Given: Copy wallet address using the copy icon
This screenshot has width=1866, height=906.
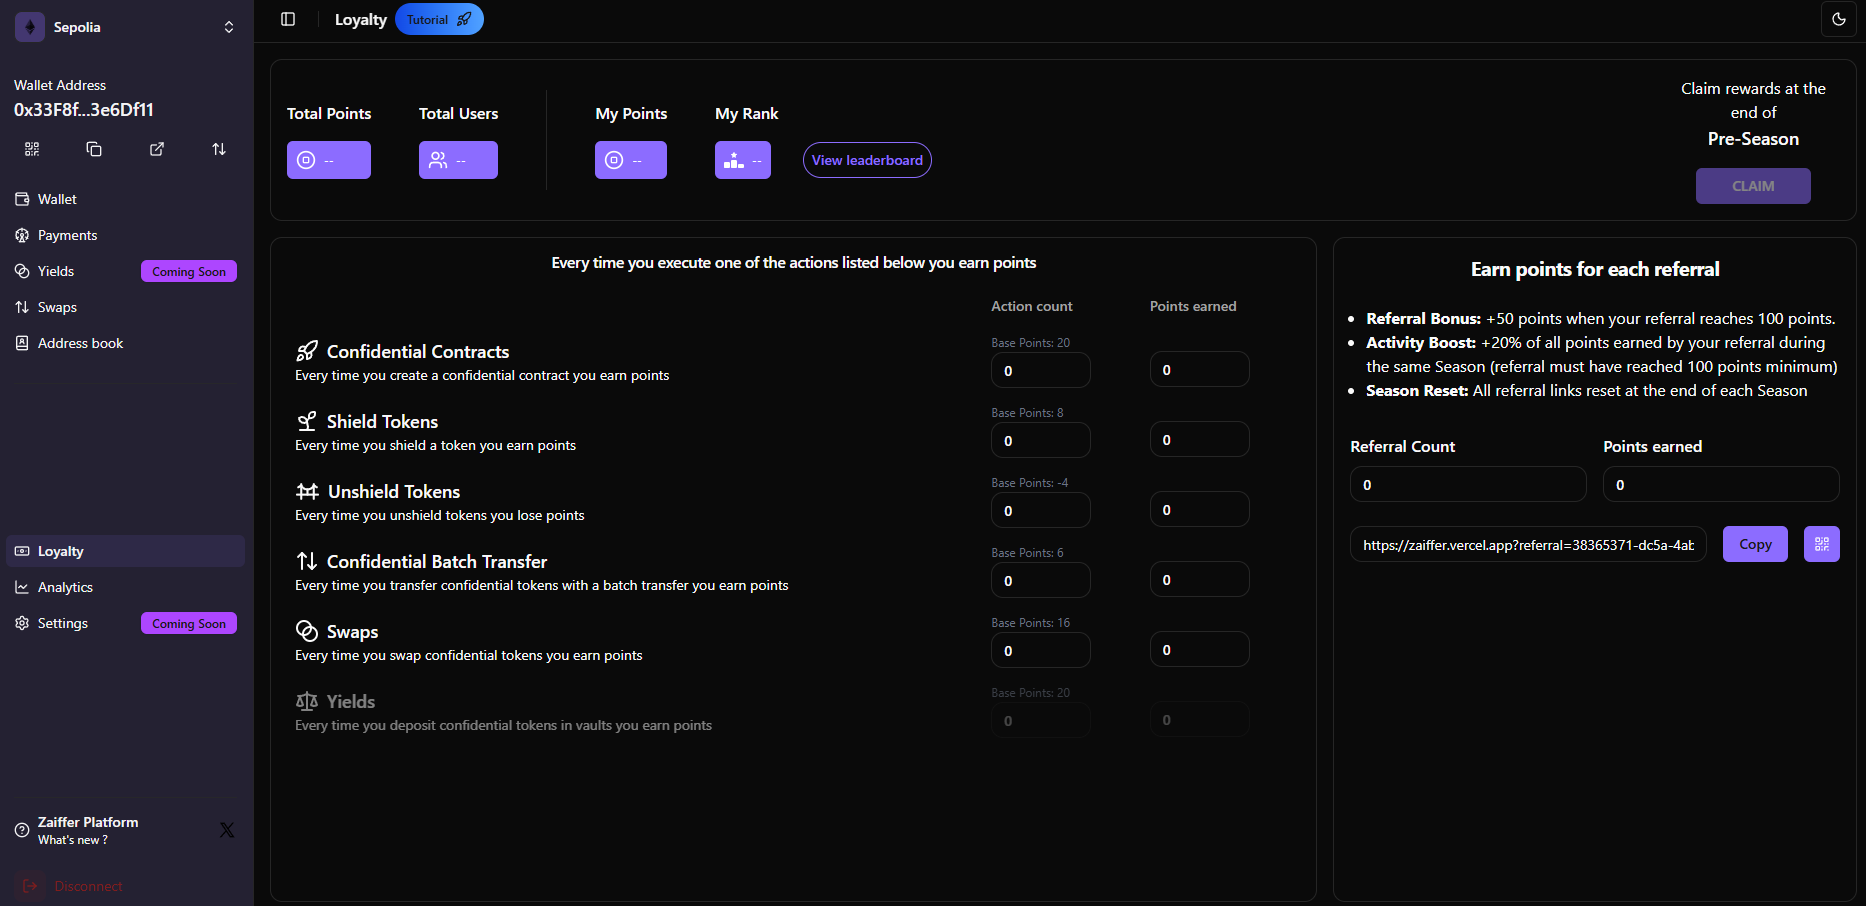Looking at the screenshot, I should [x=94, y=149].
